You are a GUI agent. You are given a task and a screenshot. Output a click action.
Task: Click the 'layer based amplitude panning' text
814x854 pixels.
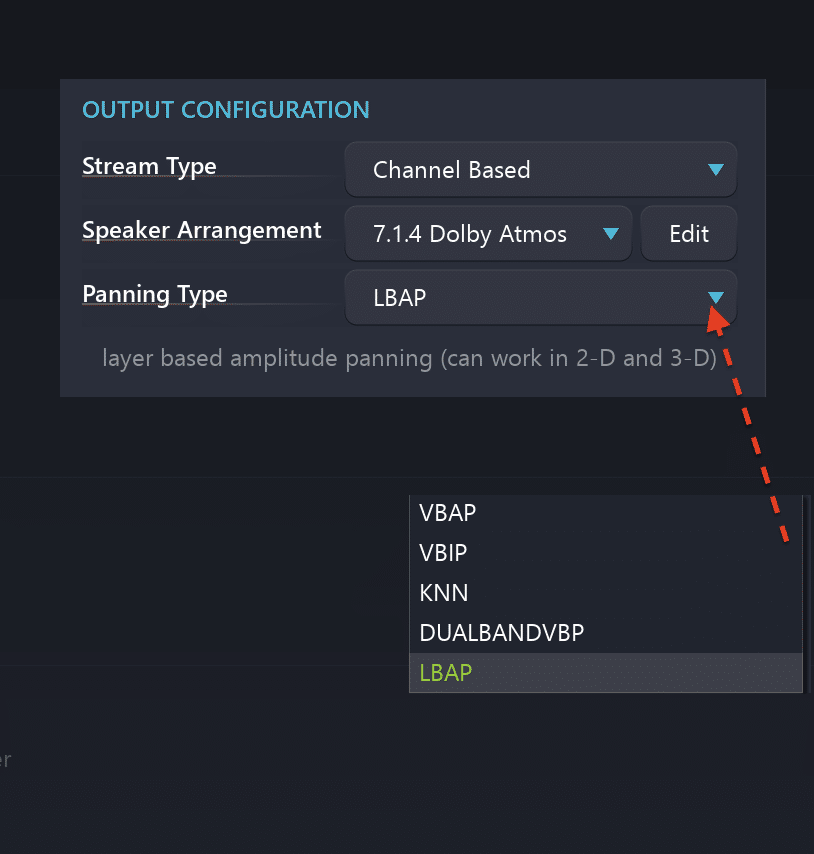pyautogui.click(x=268, y=358)
